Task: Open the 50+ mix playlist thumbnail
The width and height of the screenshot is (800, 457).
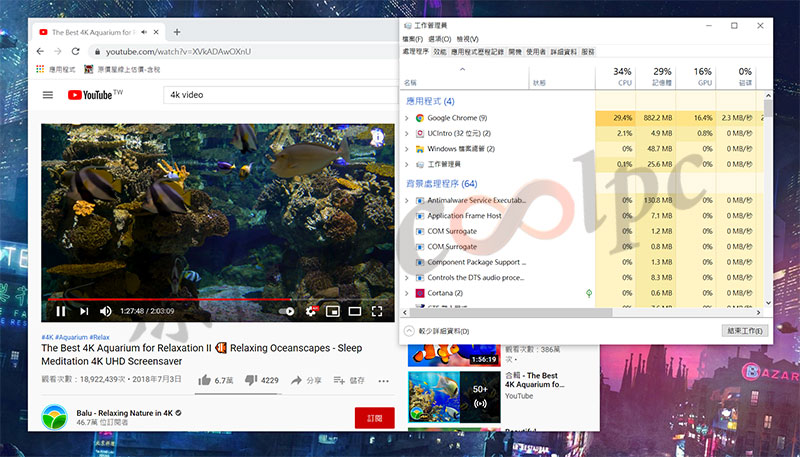Action: 454,397
